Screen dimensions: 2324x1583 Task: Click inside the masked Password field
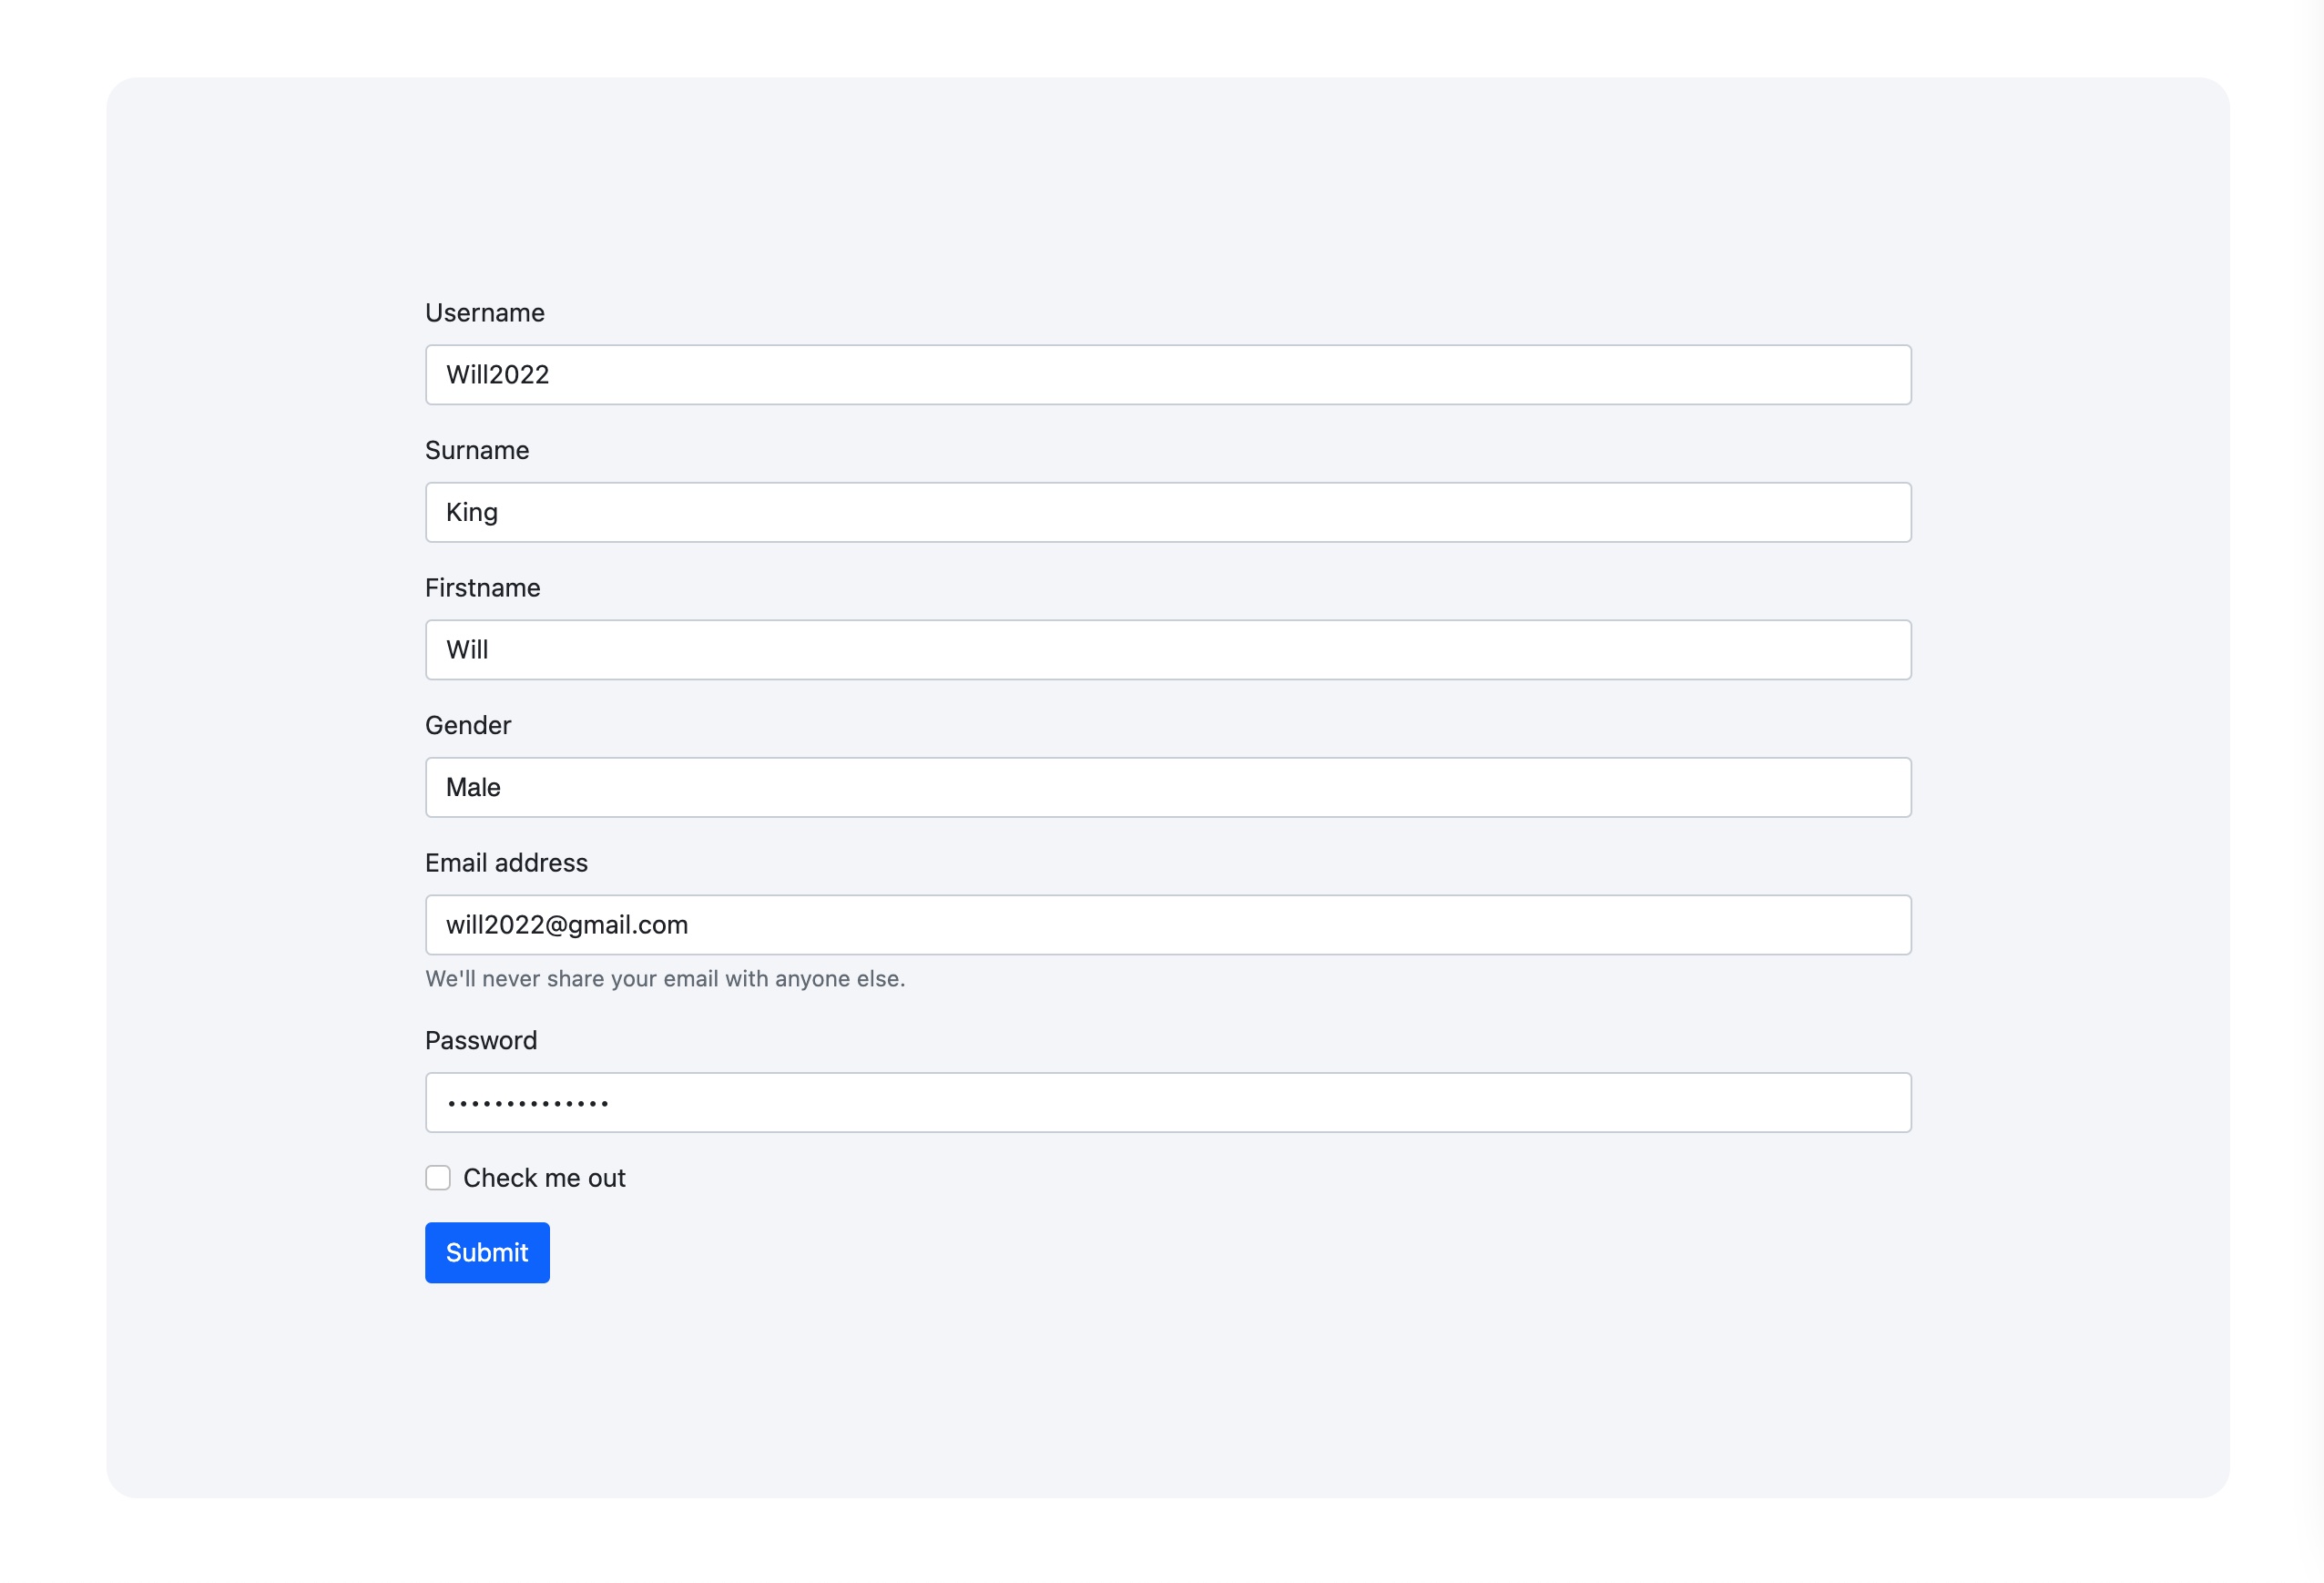click(1168, 1103)
